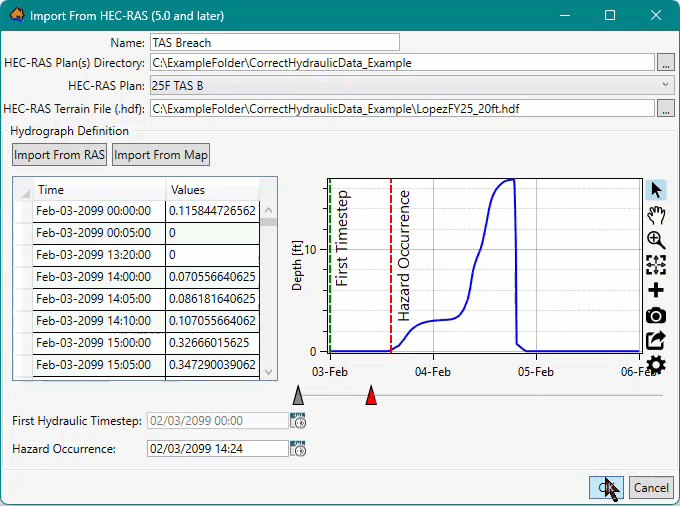The height and width of the screenshot is (506, 680).
Task: Click the green First Timestep line on chart
Action: click(x=330, y=264)
